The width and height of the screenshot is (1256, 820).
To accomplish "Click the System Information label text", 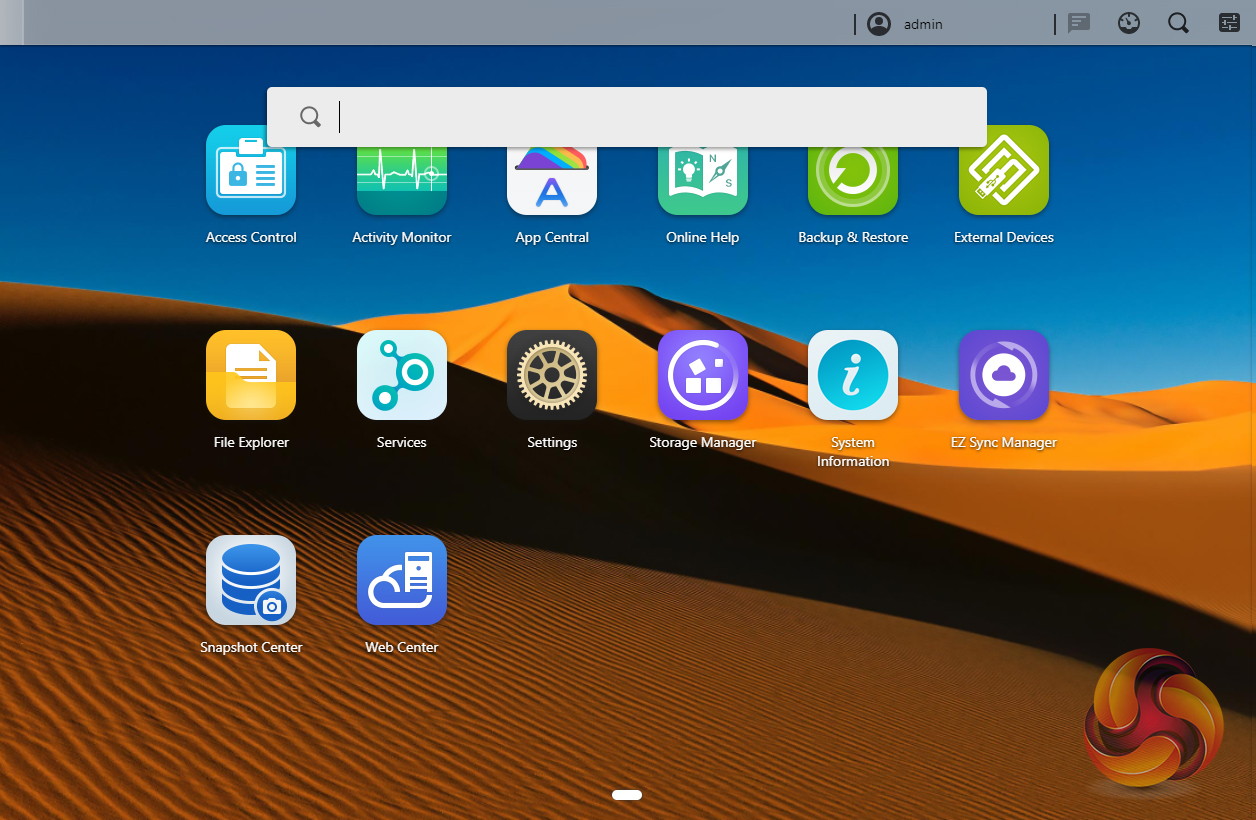I will click(x=853, y=452).
